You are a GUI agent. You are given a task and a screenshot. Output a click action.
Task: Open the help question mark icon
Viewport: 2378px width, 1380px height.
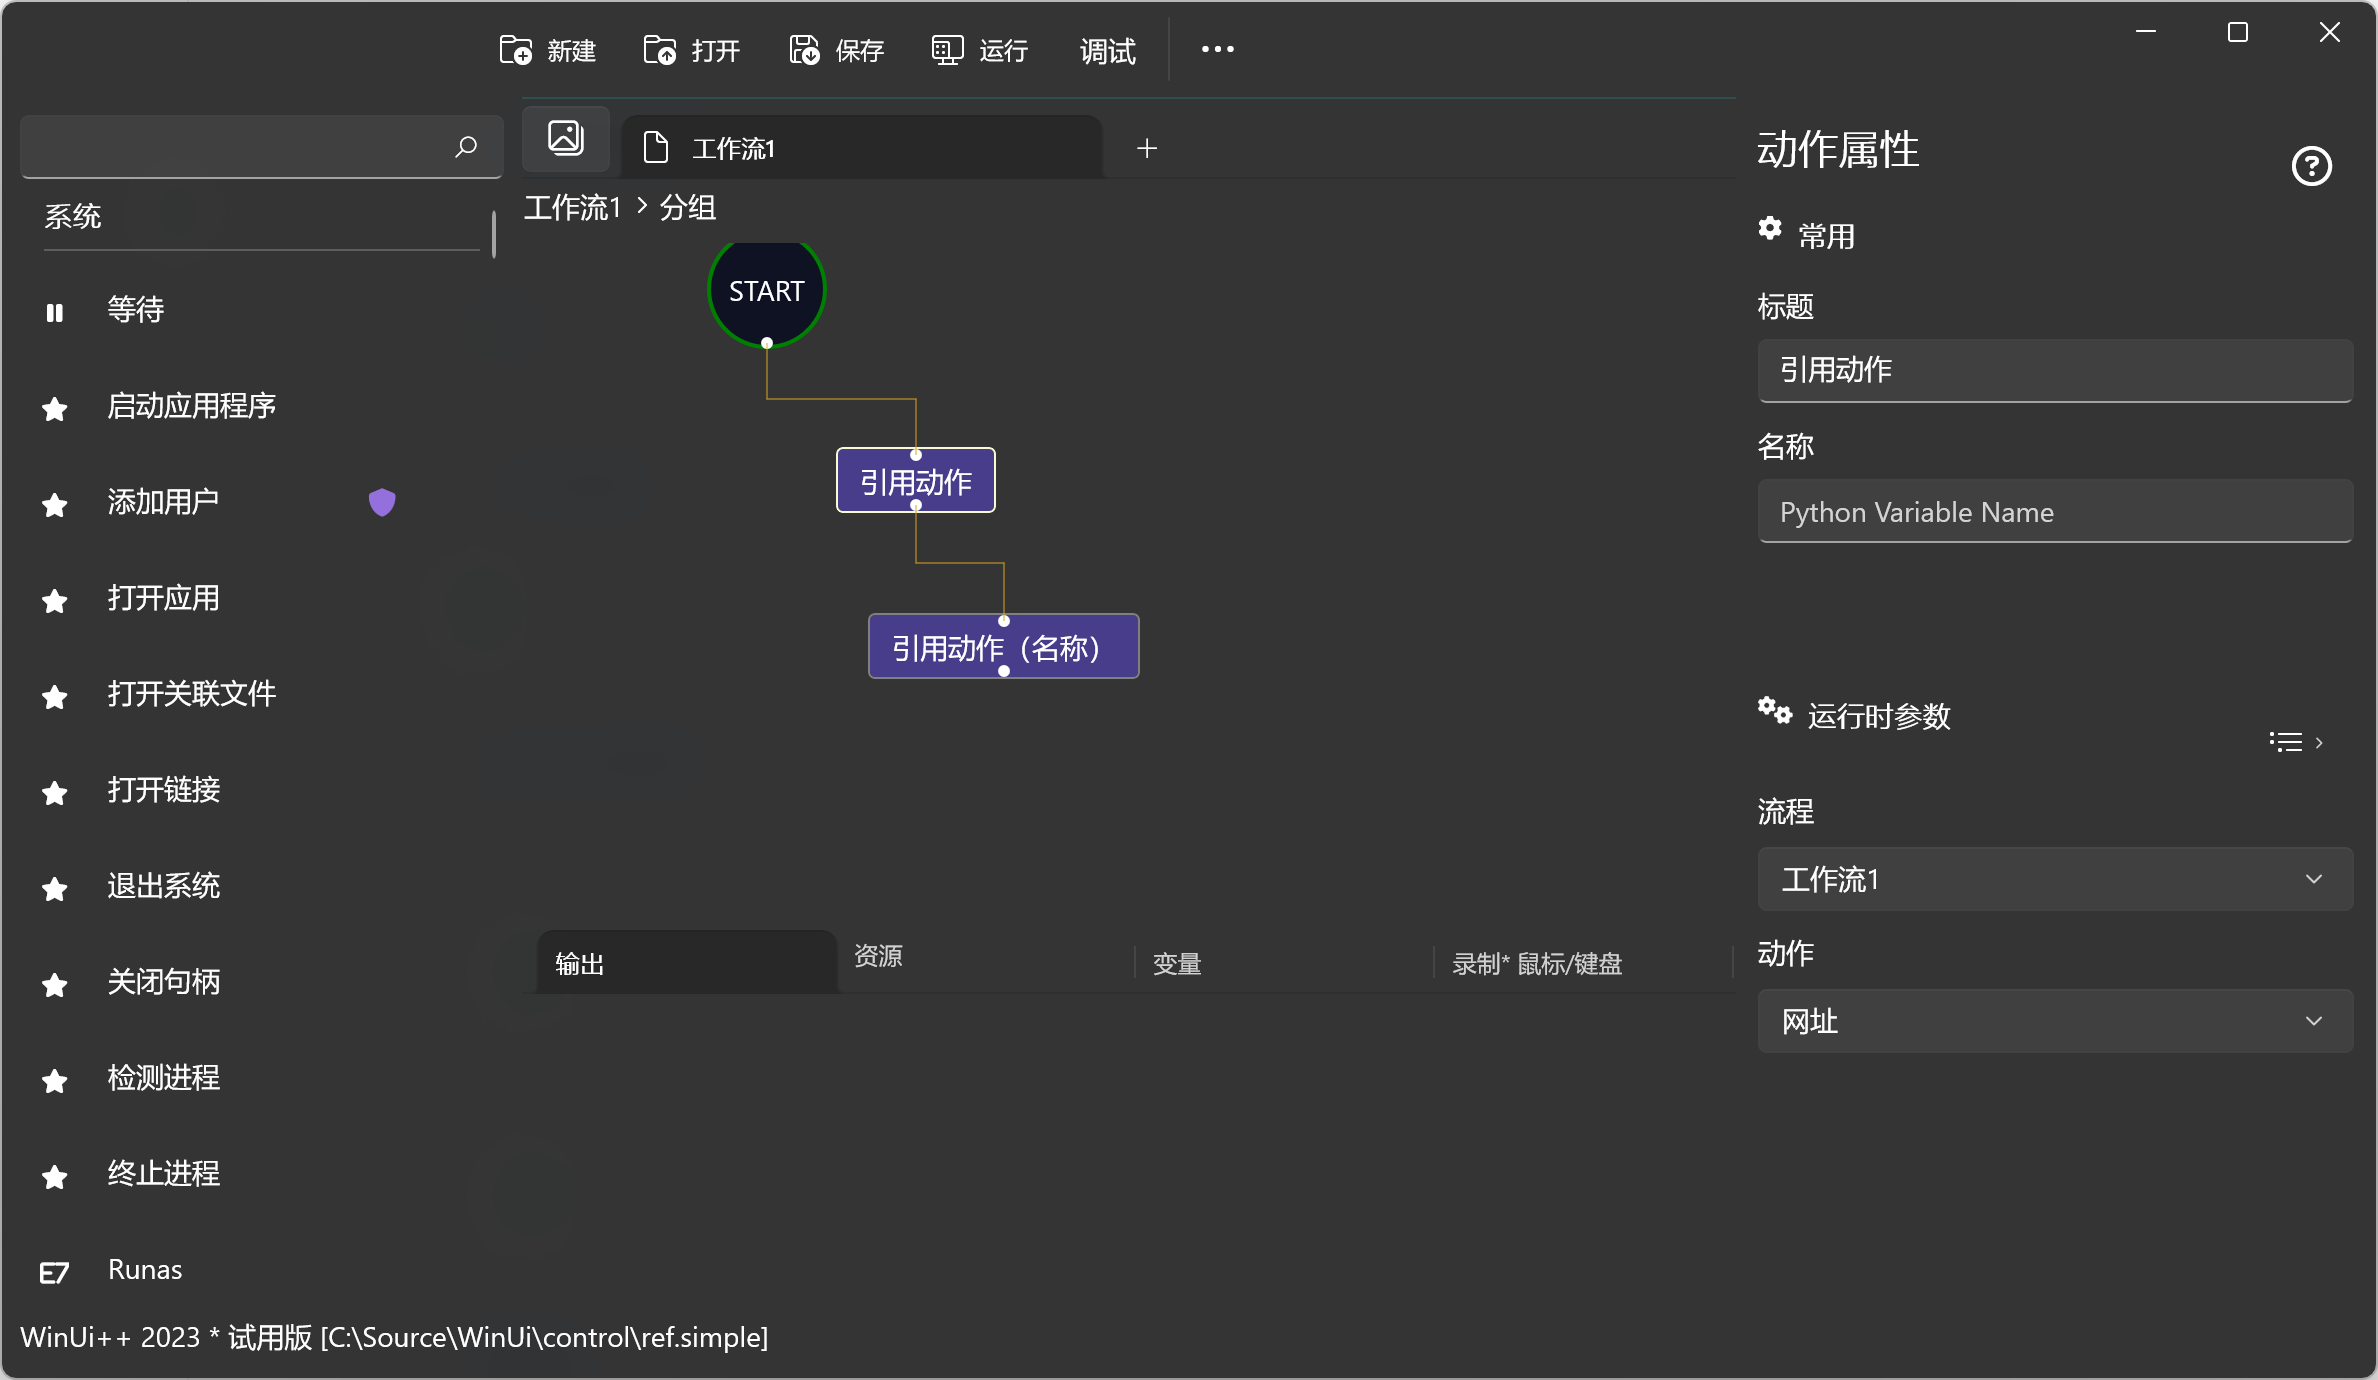(2311, 166)
